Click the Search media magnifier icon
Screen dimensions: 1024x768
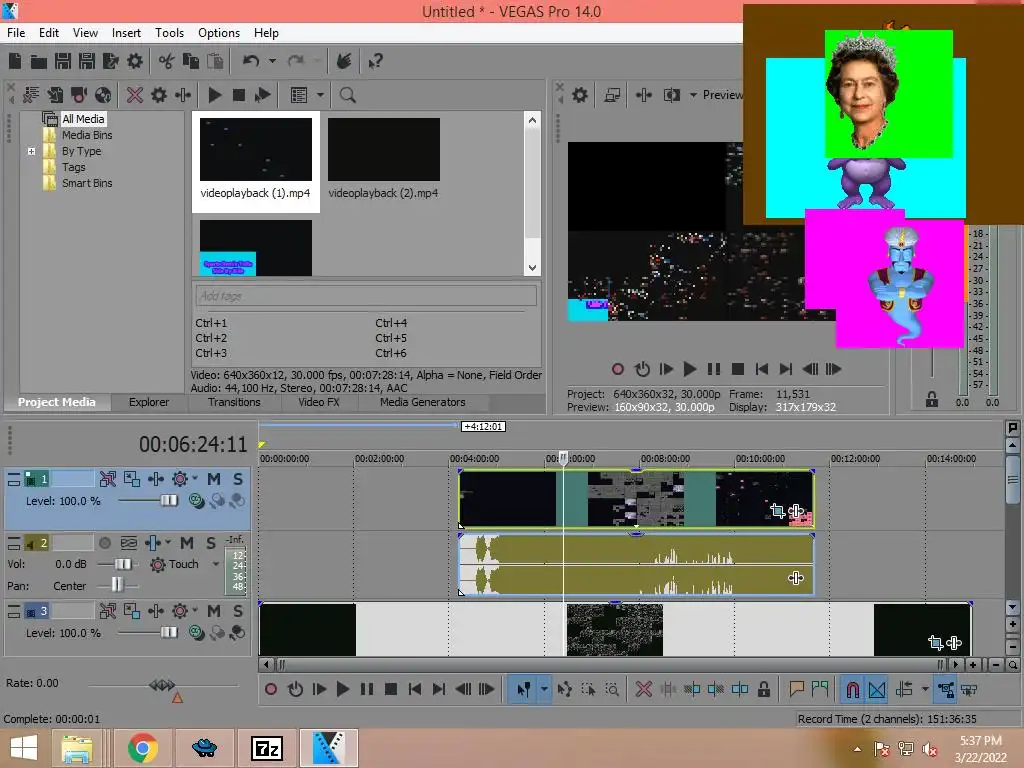(347, 95)
